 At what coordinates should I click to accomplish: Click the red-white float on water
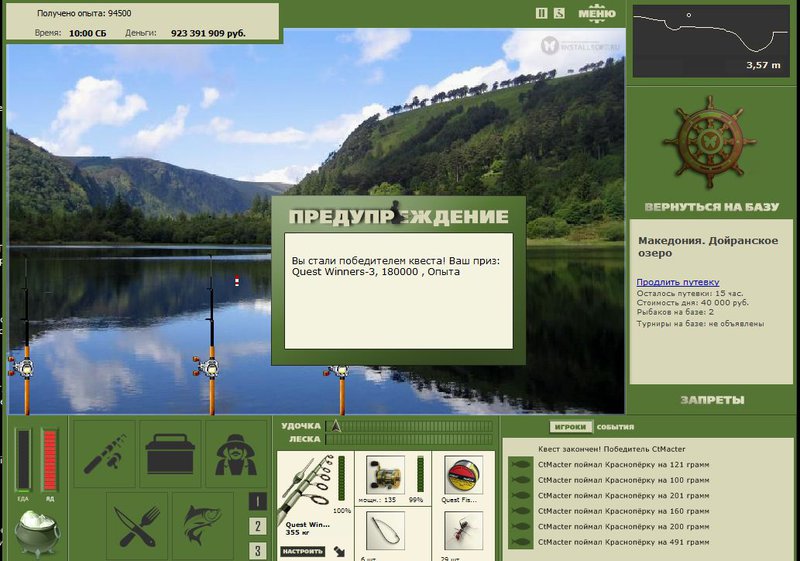tap(237, 280)
